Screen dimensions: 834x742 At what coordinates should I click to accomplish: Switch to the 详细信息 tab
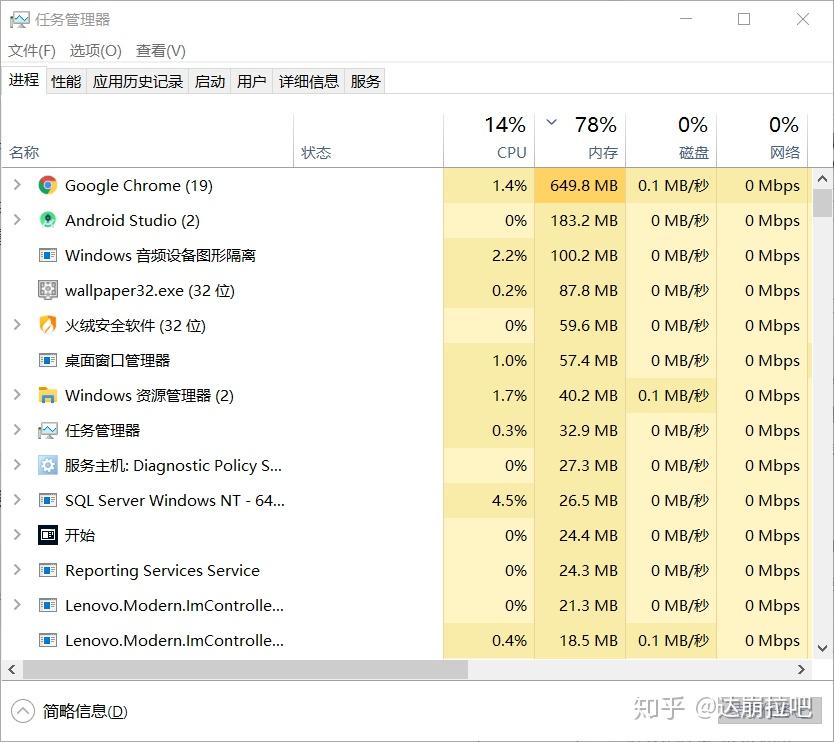[308, 82]
